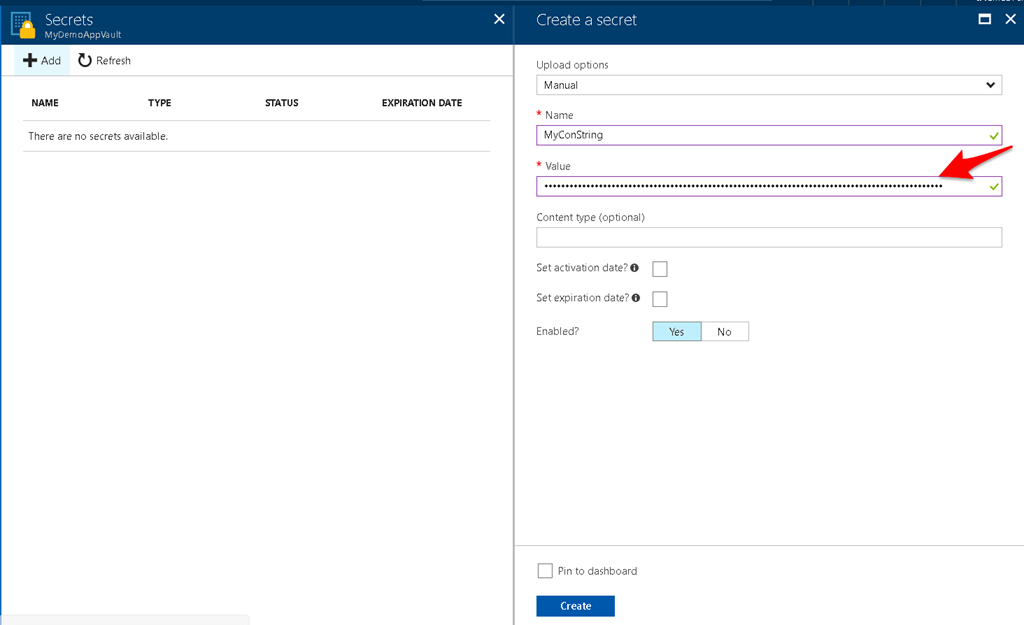Check the Set activation date checkbox
This screenshot has height=625, width=1024.
pyautogui.click(x=658, y=268)
